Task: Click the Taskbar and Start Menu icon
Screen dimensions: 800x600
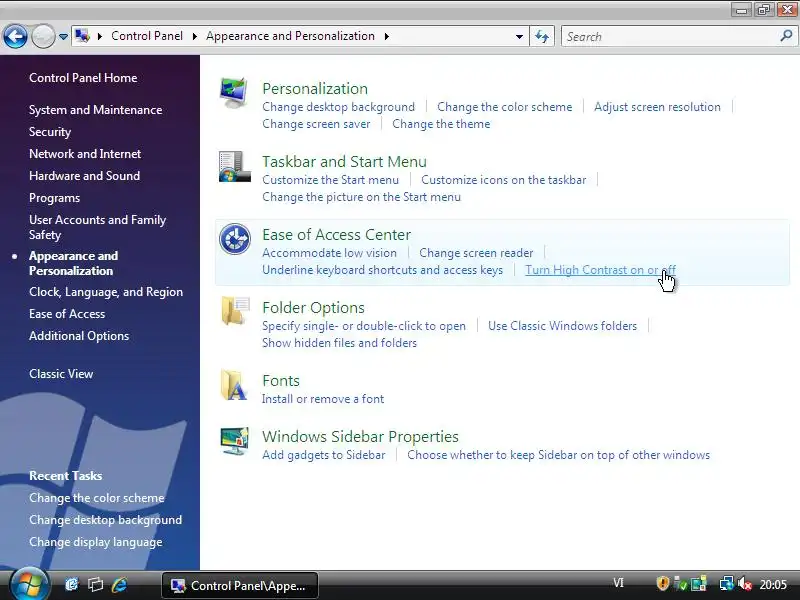Action: (235, 166)
